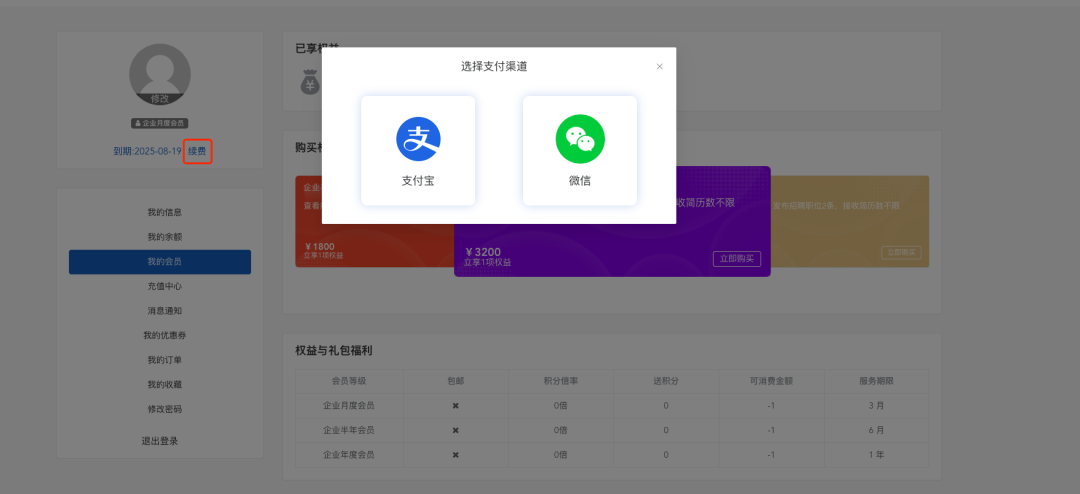Click the 企业年度会员 table row label

coord(349,455)
